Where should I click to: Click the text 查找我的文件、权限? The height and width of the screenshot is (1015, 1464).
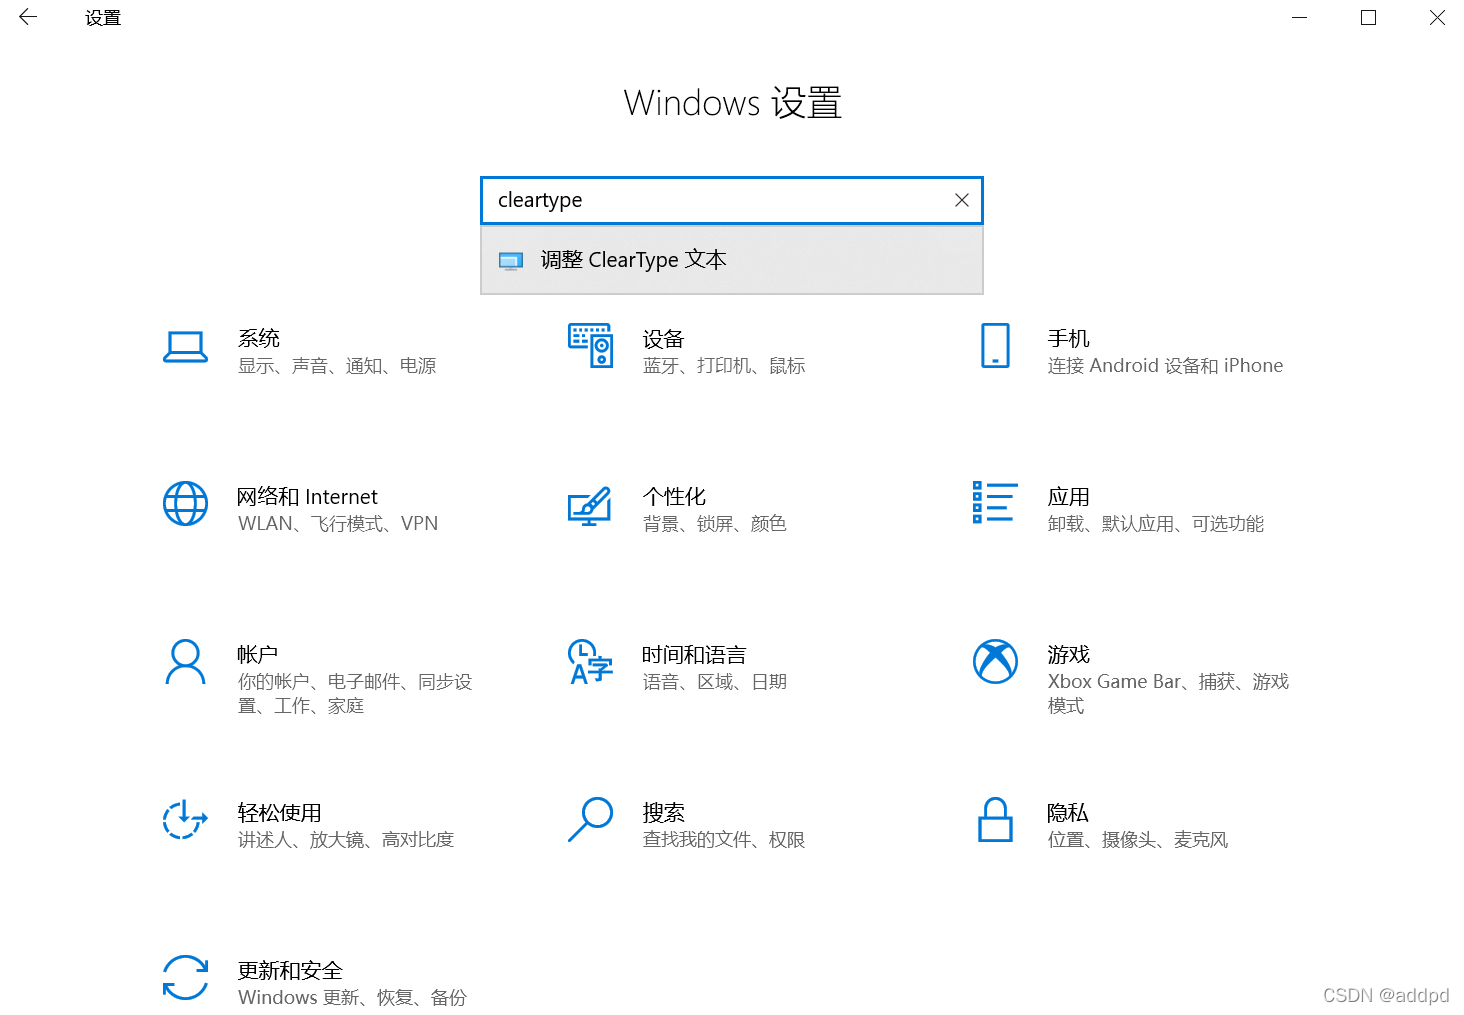(x=724, y=840)
